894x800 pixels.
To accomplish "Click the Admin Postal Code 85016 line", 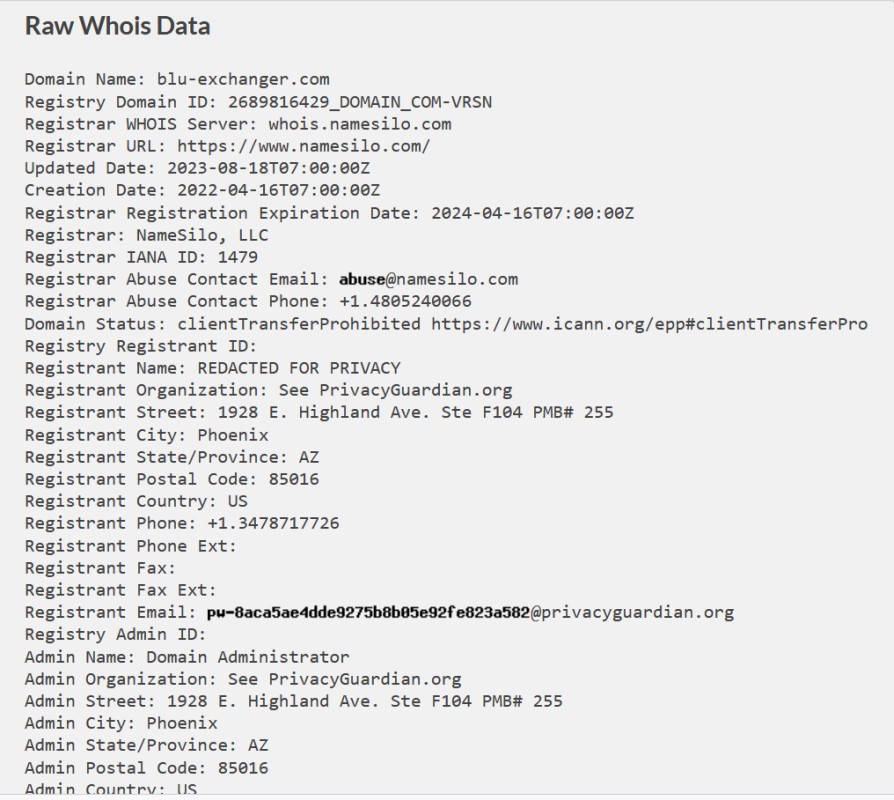I will pos(147,768).
